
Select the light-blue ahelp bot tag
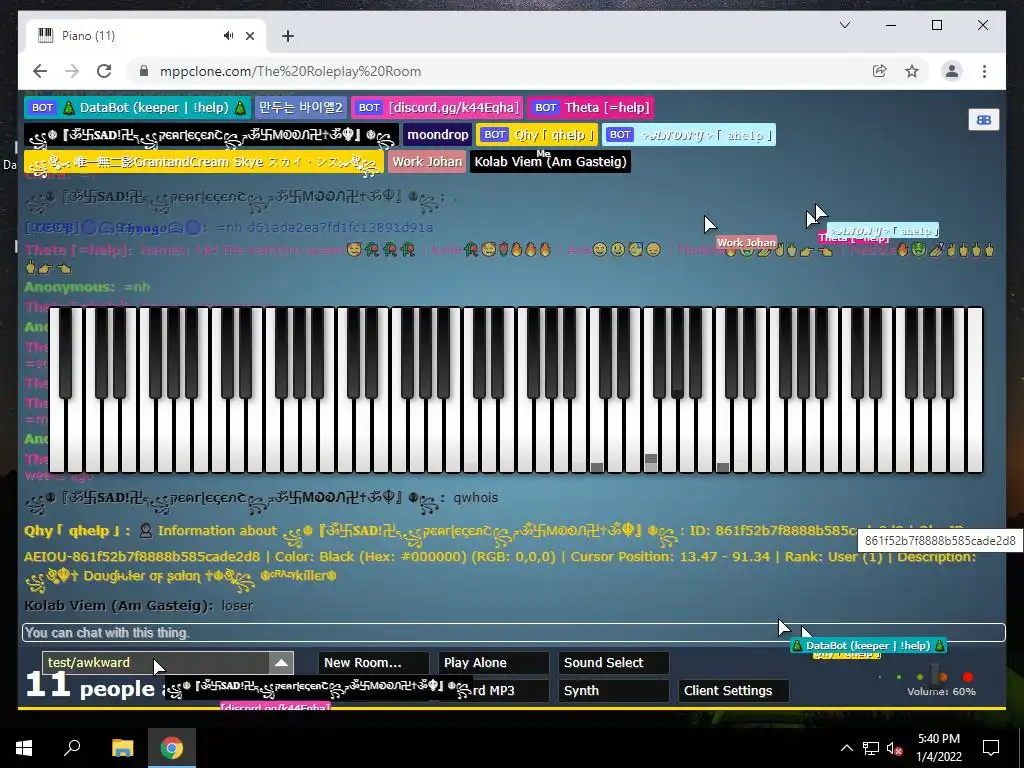[689, 135]
